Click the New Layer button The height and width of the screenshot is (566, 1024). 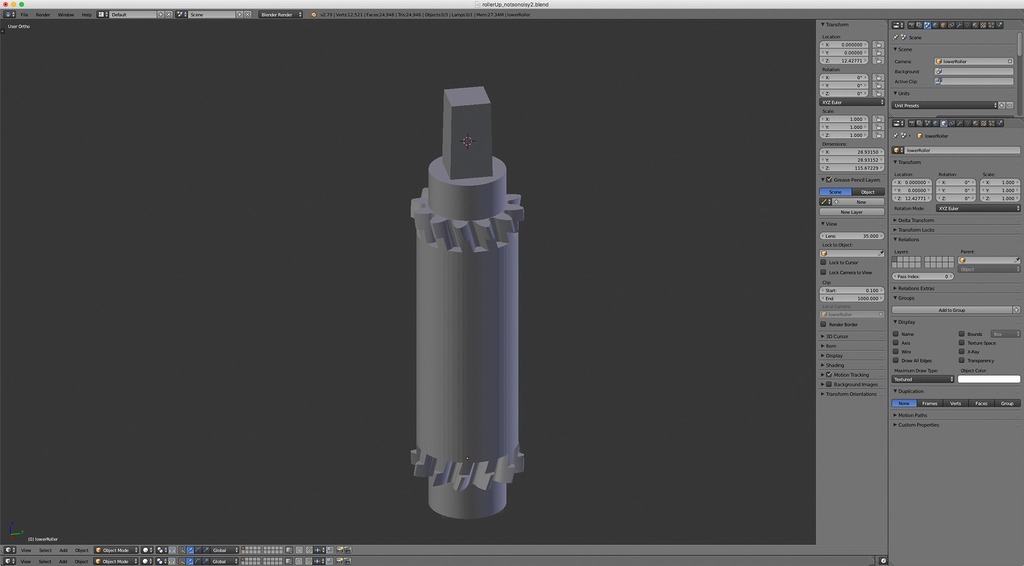[x=851, y=212]
